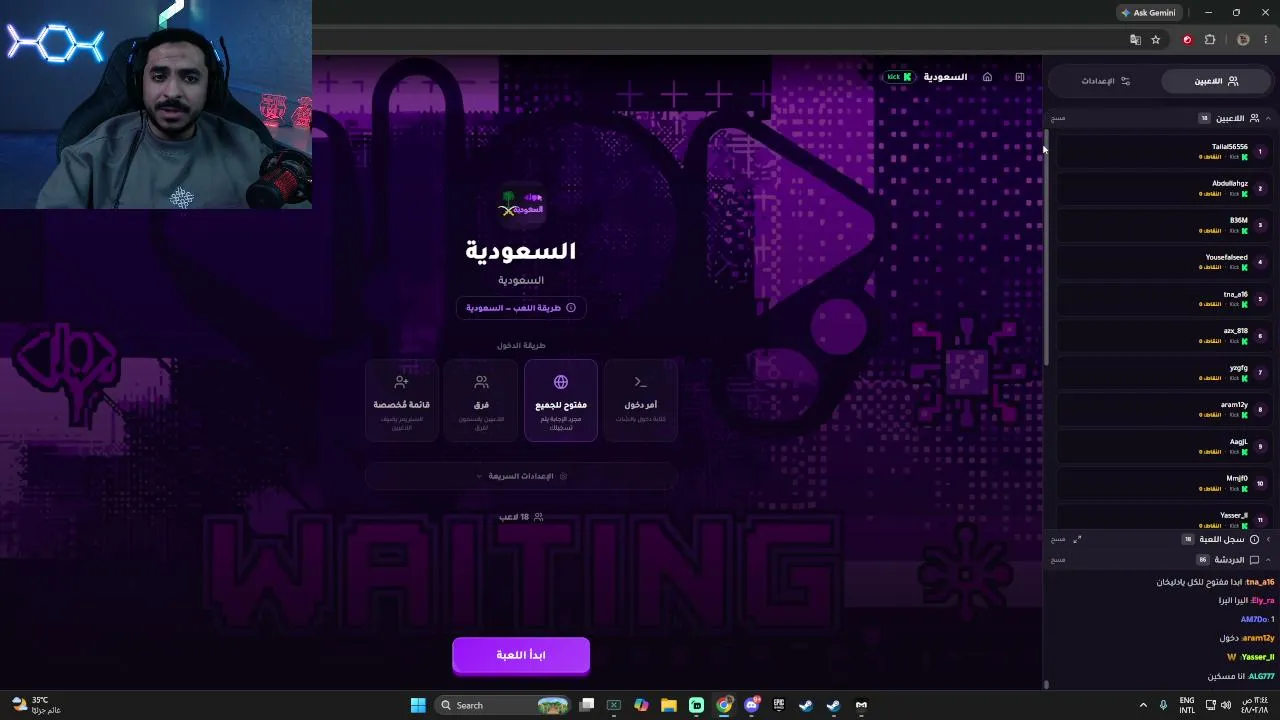Expand the الإعدادات السريعة quick settings section

521,476
